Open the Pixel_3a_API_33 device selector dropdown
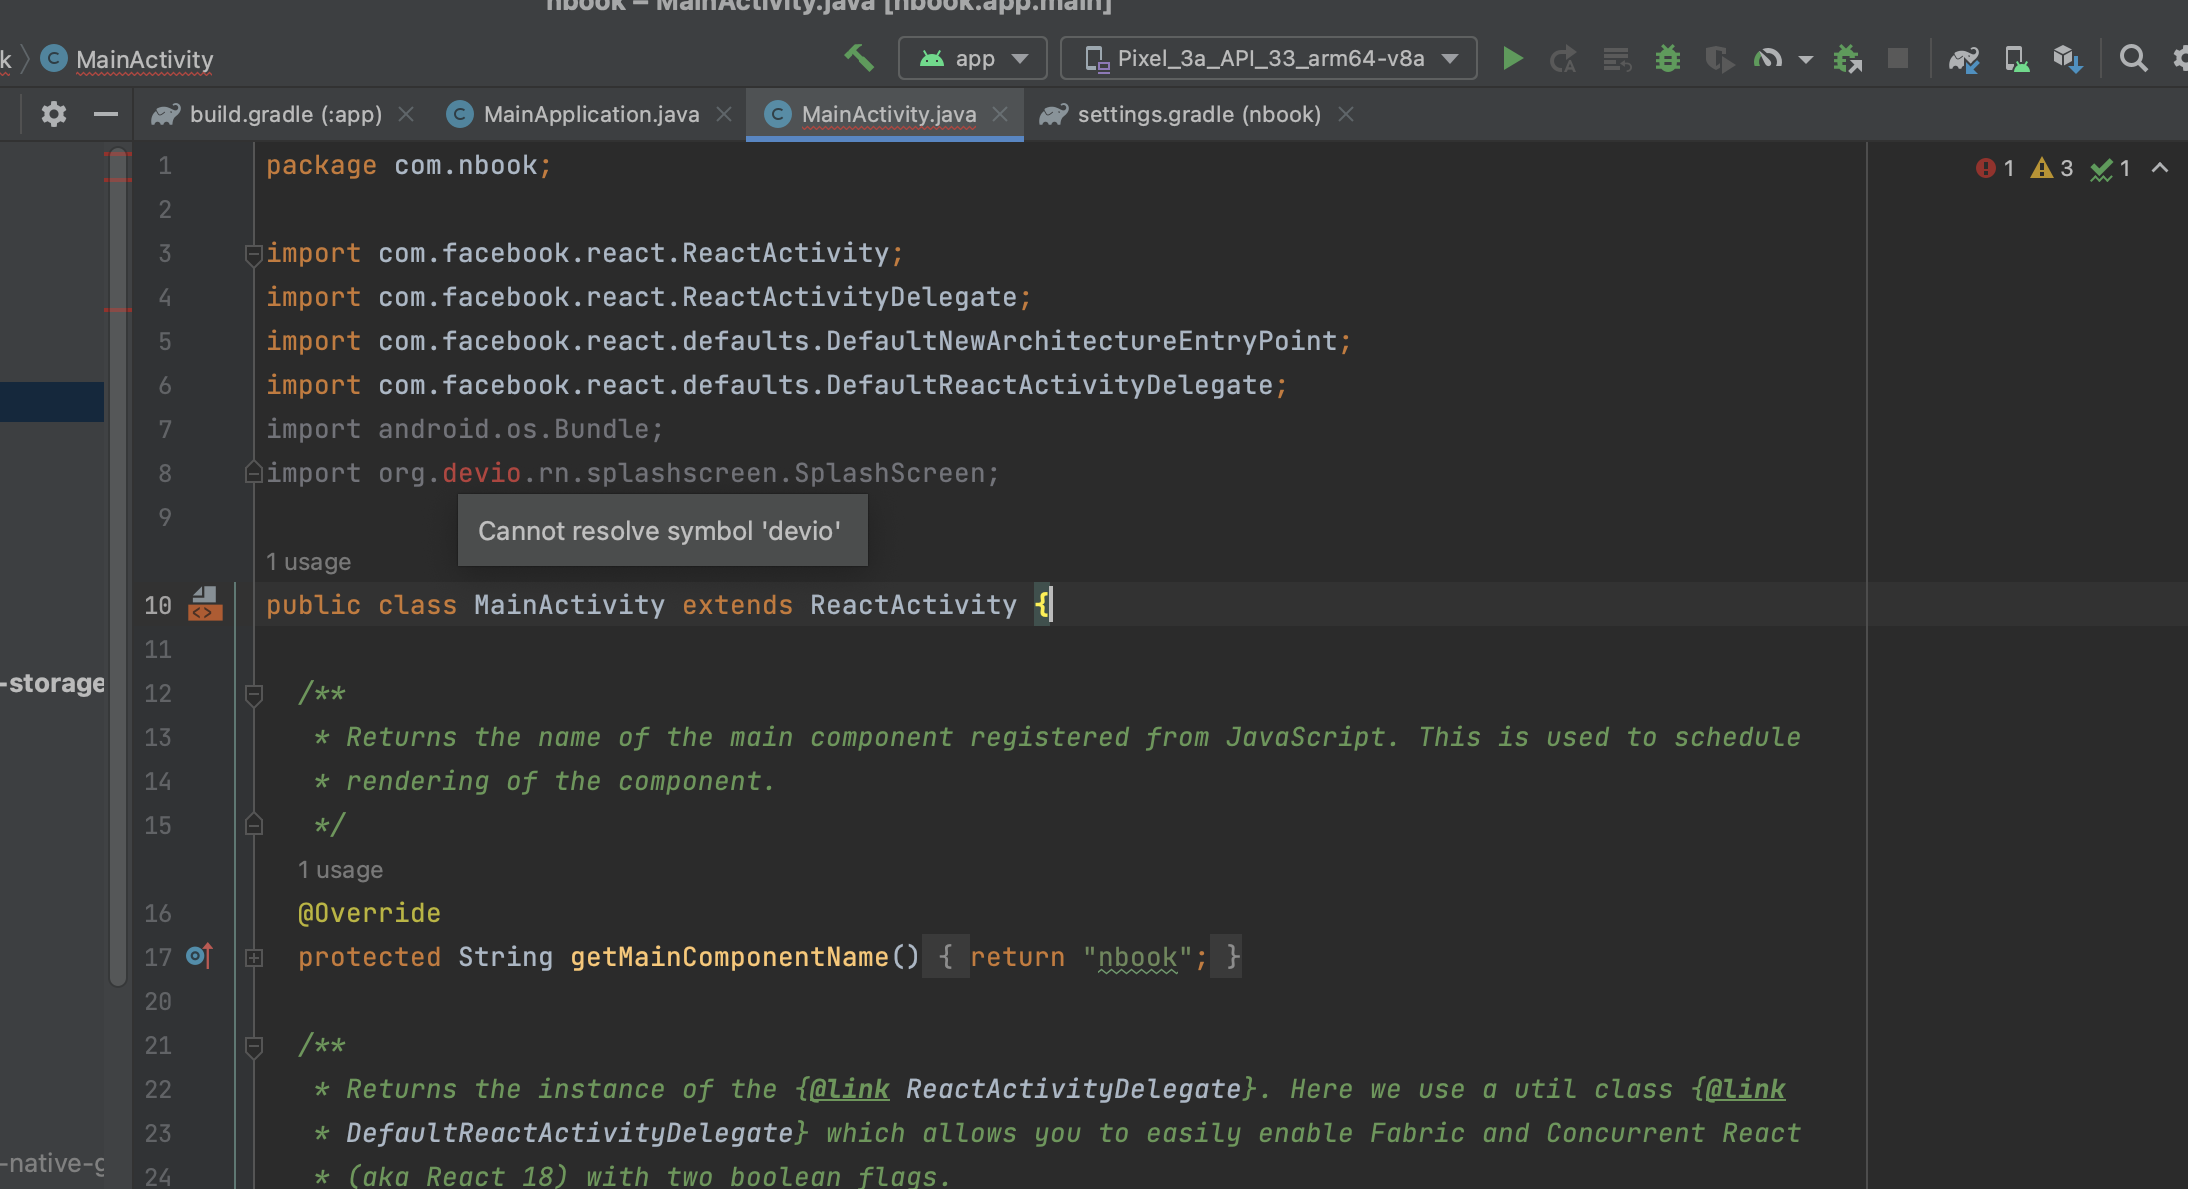Screen dimensions: 2188x1189 pyautogui.click(x=1268, y=59)
